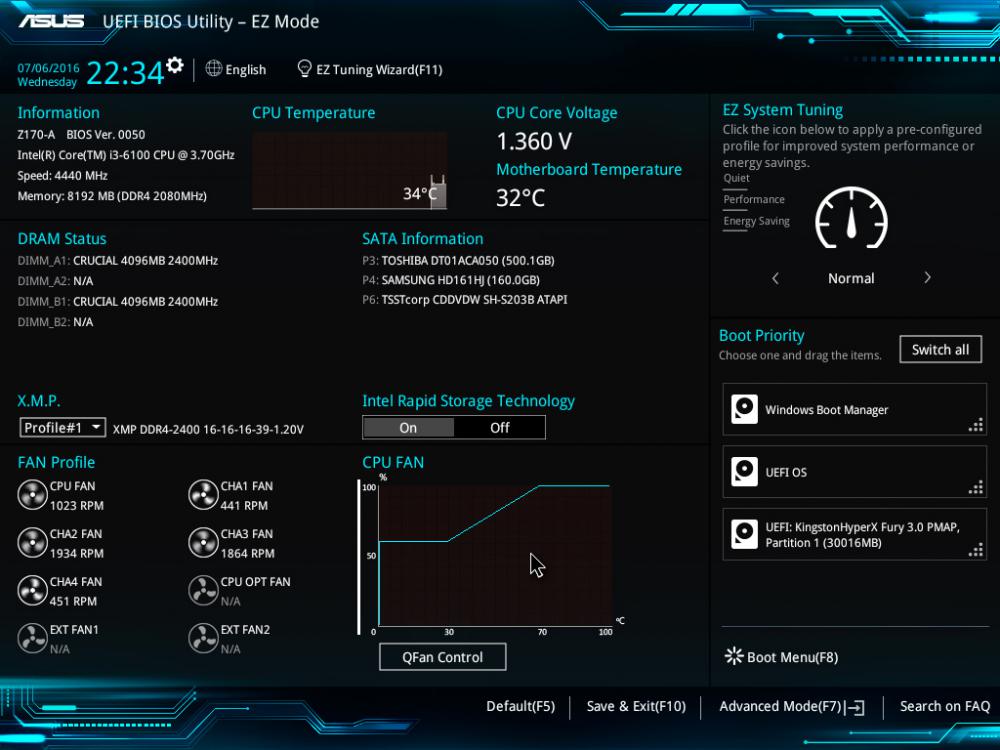Switch to the next EZ tuning profile
The image size is (1000, 750).
click(927, 278)
